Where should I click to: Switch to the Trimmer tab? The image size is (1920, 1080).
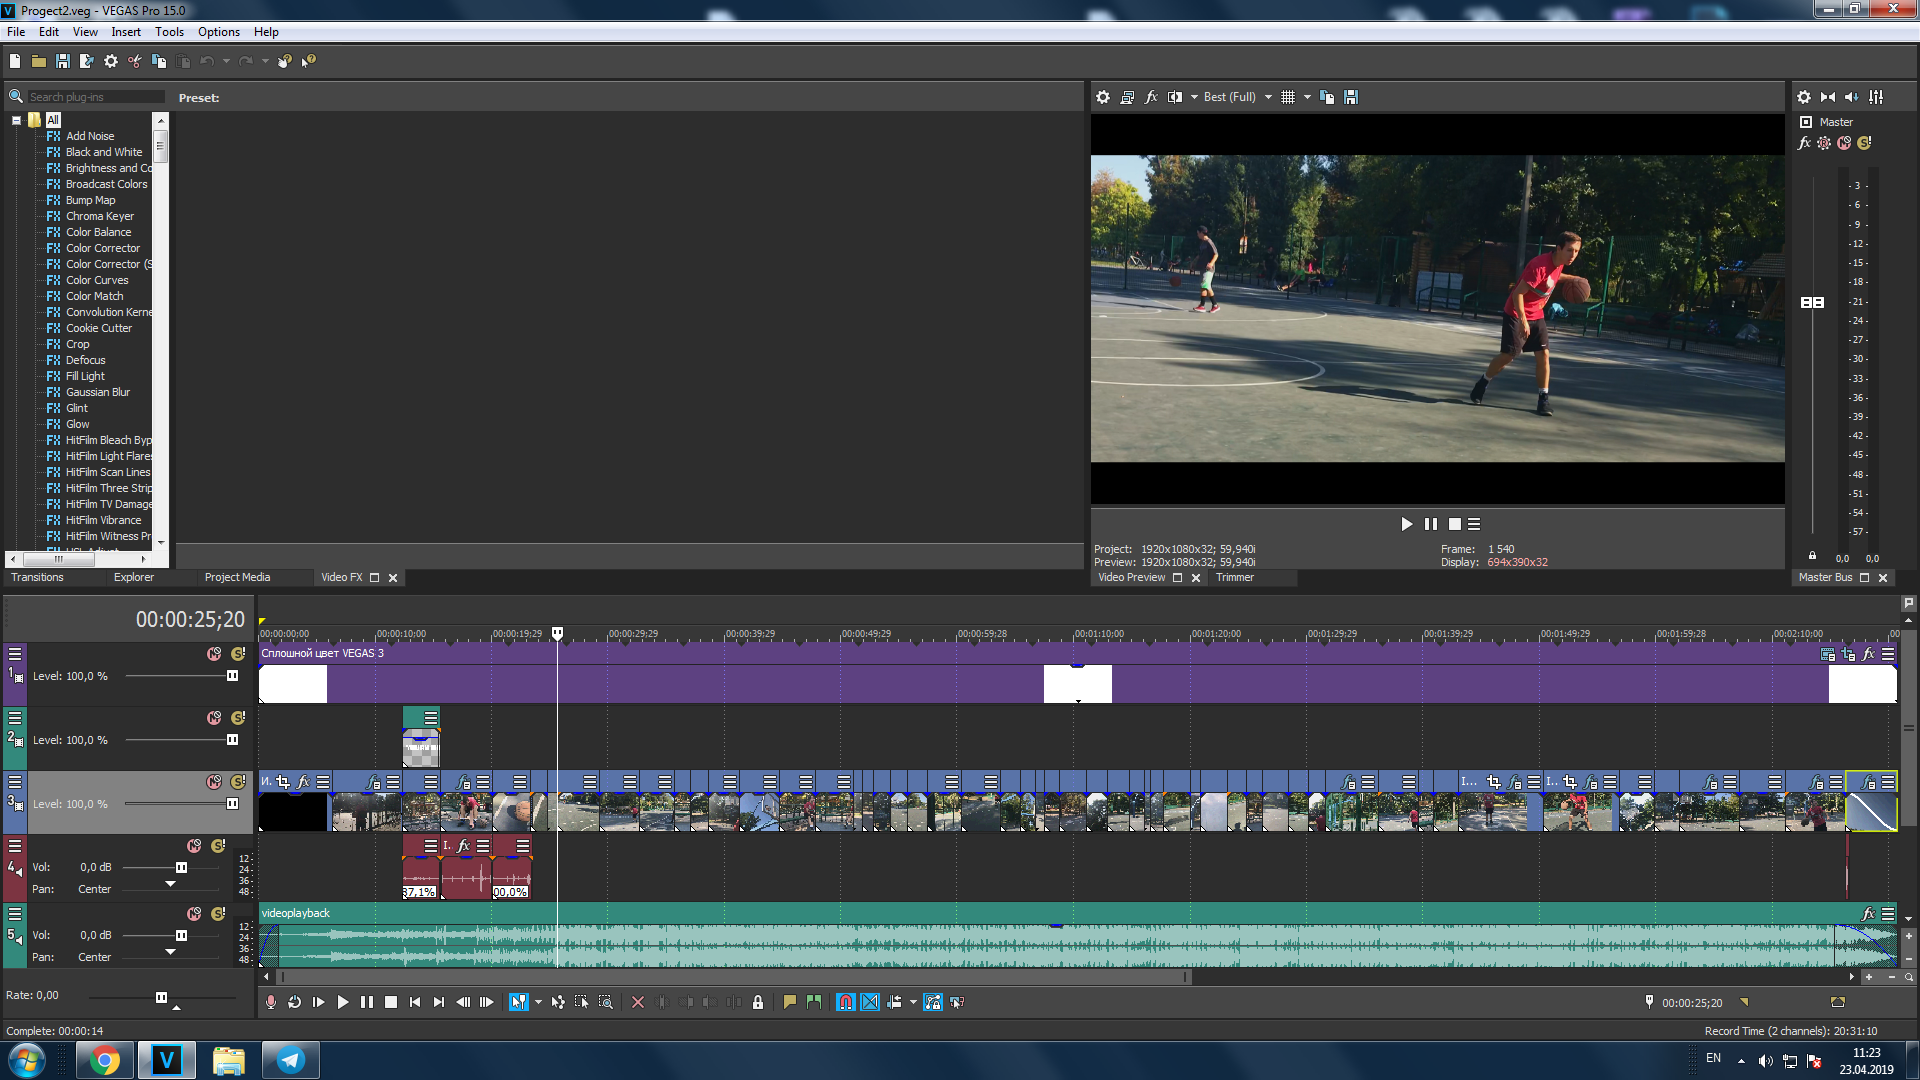coord(1235,578)
